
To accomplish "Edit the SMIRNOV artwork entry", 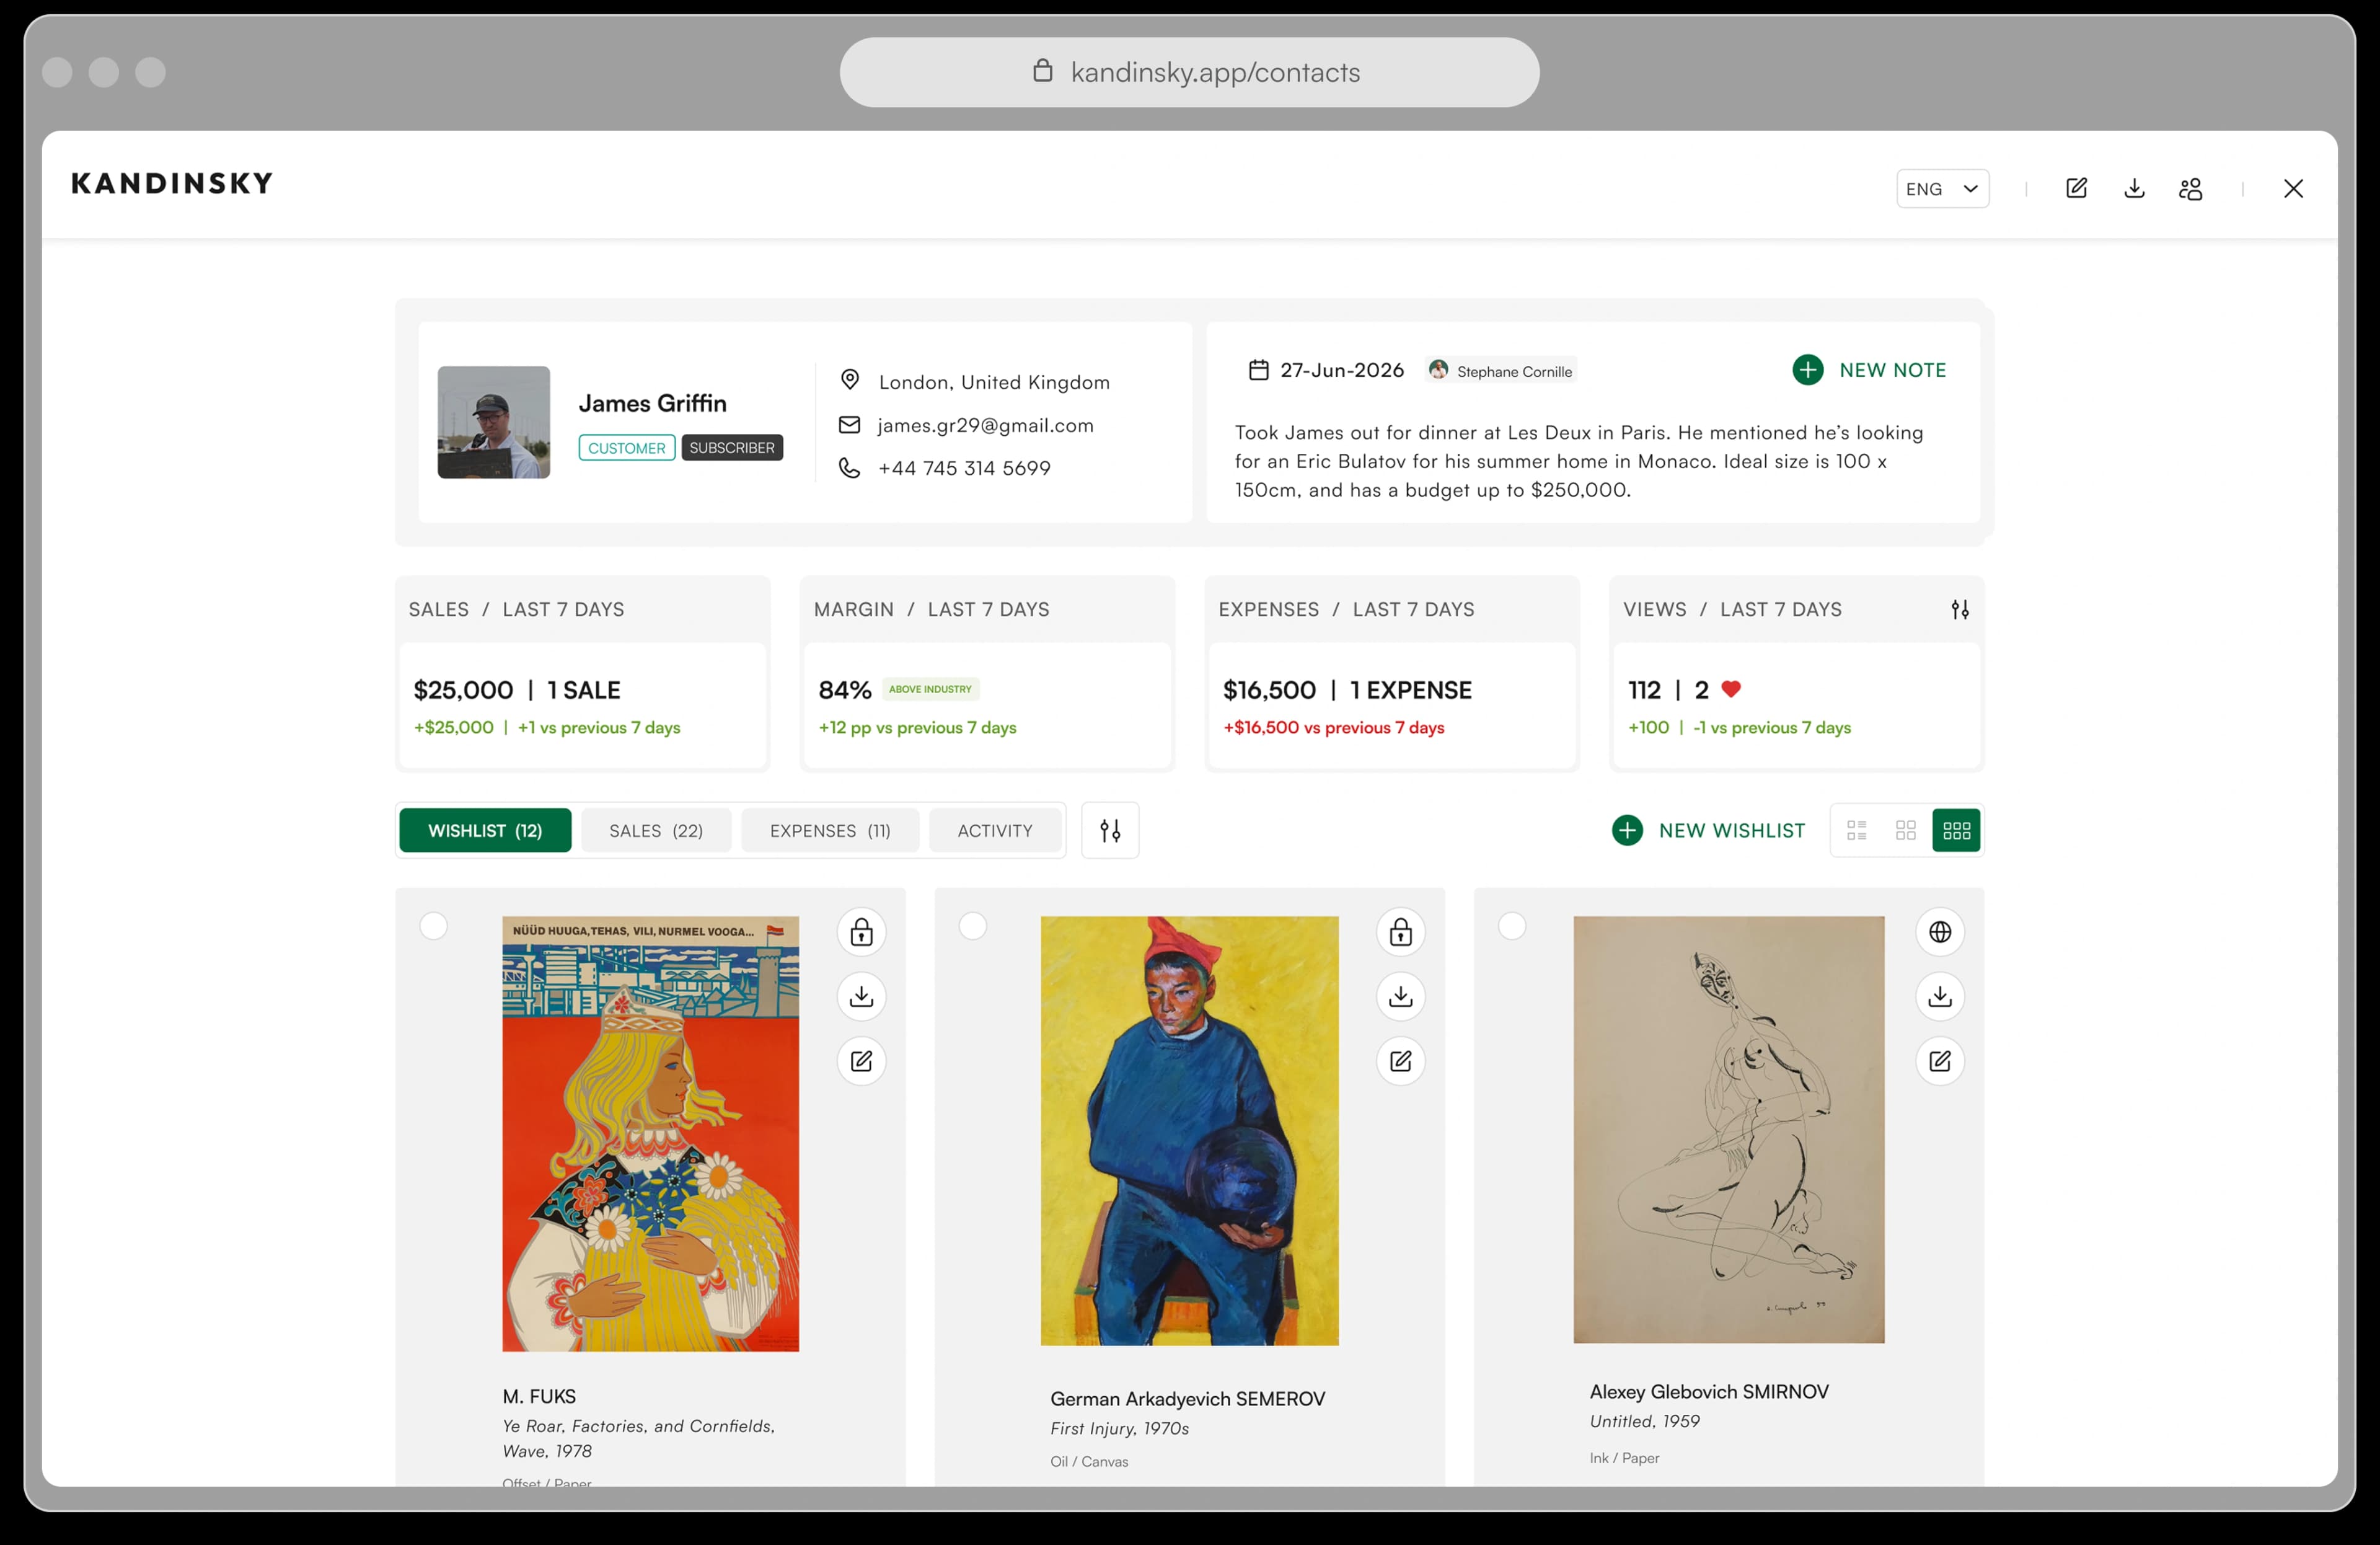I will pyautogui.click(x=1939, y=1061).
